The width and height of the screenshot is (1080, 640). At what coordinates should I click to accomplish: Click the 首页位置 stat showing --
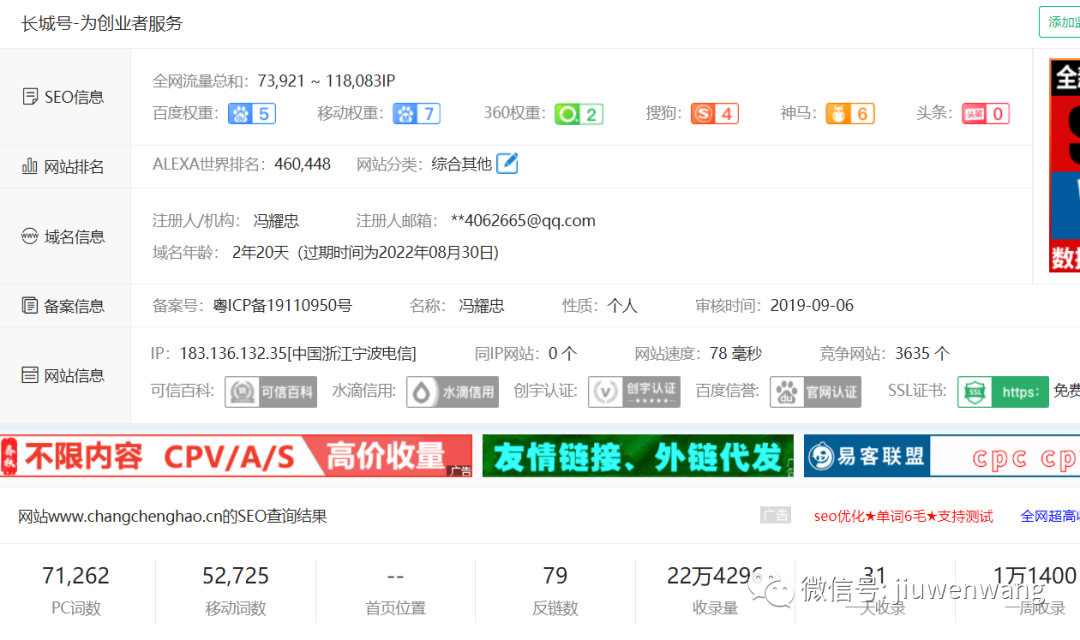coord(395,576)
